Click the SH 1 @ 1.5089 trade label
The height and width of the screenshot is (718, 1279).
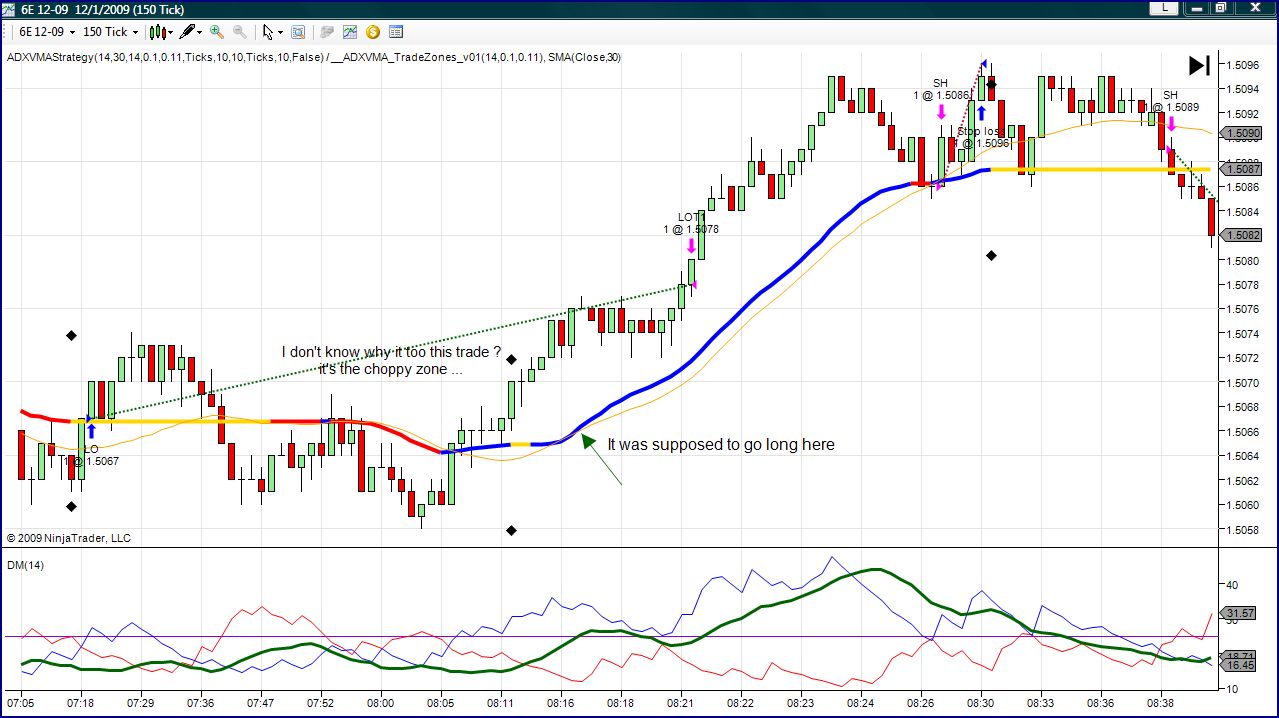pyautogui.click(x=1171, y=101)
